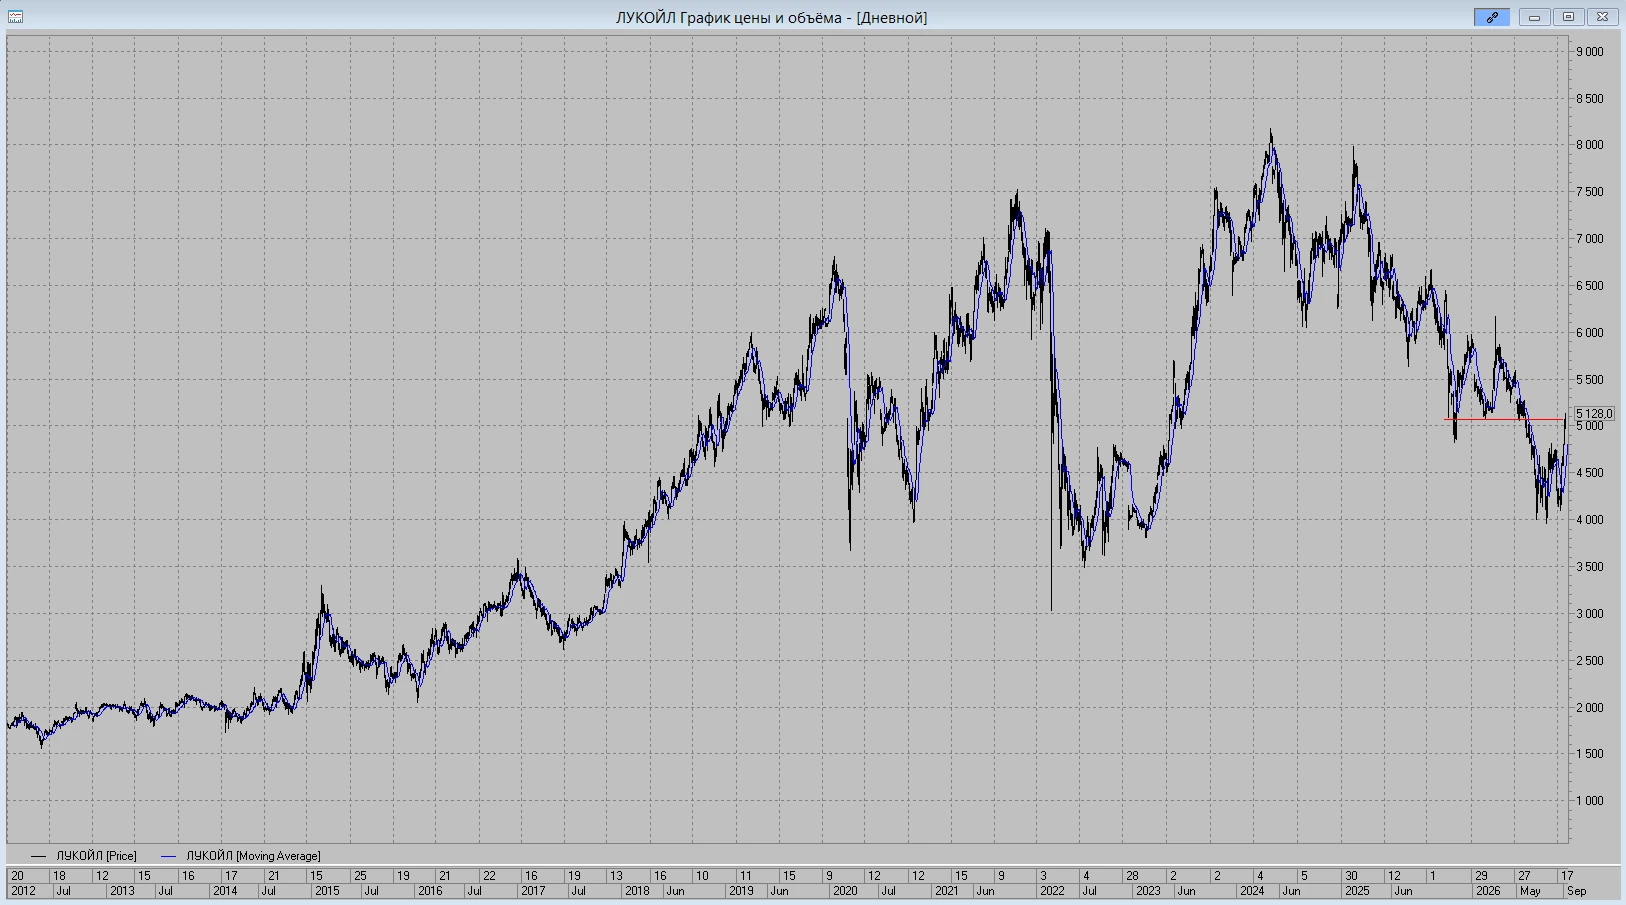Click the 4 500 price axis label
Screen dimensions: 1626x905
[1590, 473]
